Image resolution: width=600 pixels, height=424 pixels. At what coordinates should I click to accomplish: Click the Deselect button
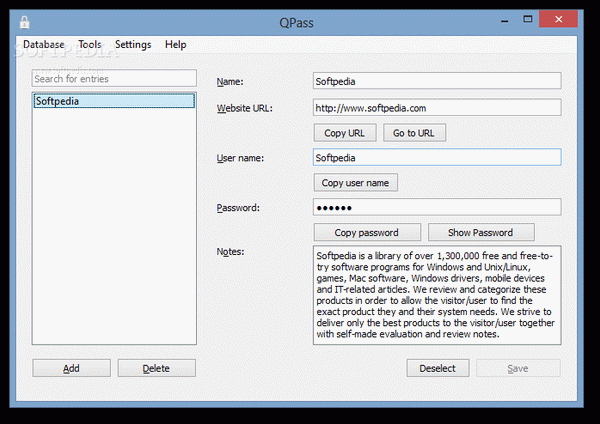pos(438,368)
